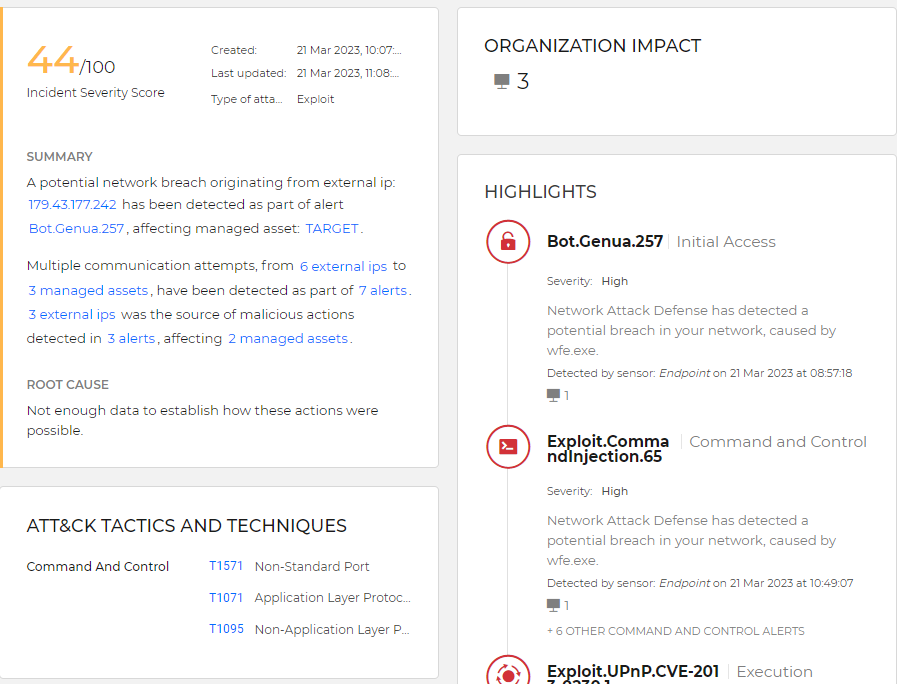Image resolution: width=897 pixels, height=684 pixels.
Task: Open technique T1571 Non-Standard Port
Action: [226, 566]
